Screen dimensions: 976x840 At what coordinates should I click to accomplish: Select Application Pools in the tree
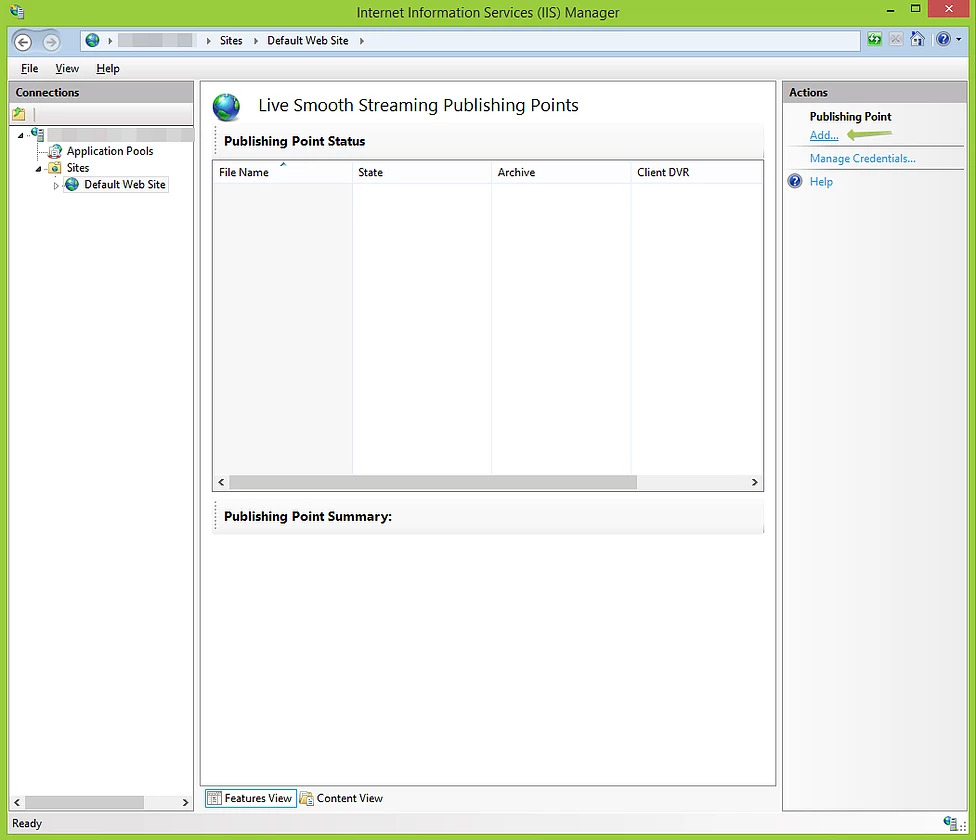coord(110,151)
